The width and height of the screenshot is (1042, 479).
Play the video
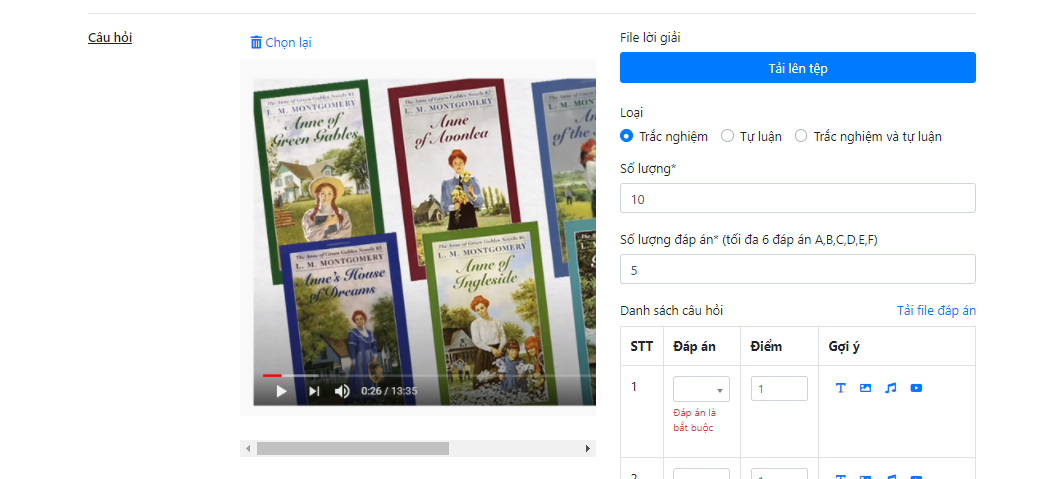pos(281,391)
